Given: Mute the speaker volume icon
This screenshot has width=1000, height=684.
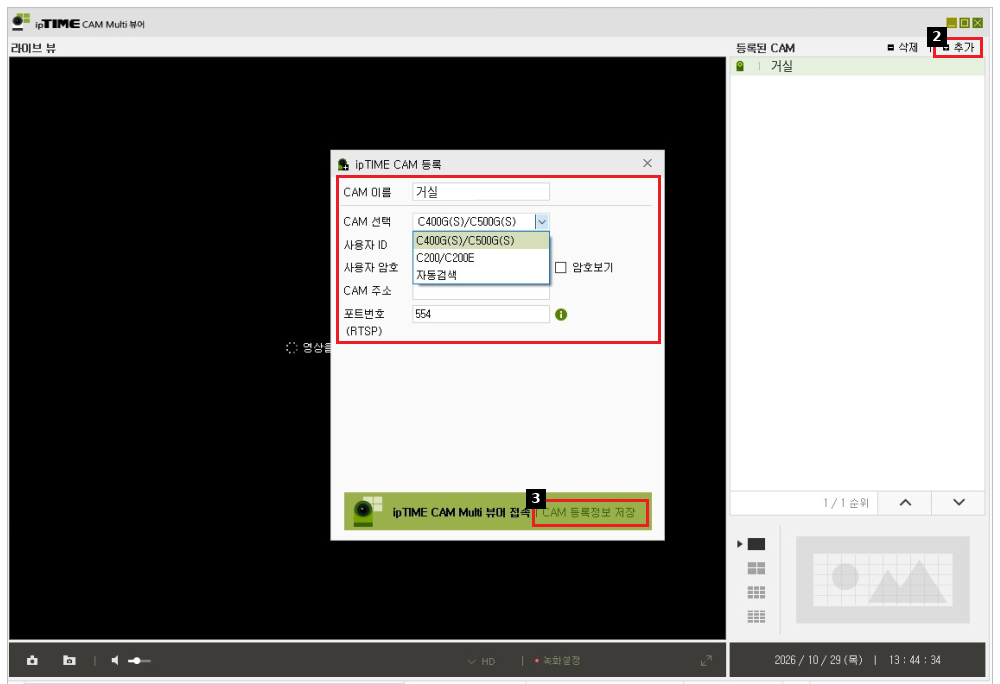Looking at the screenshot, I should tap(115, 660).
